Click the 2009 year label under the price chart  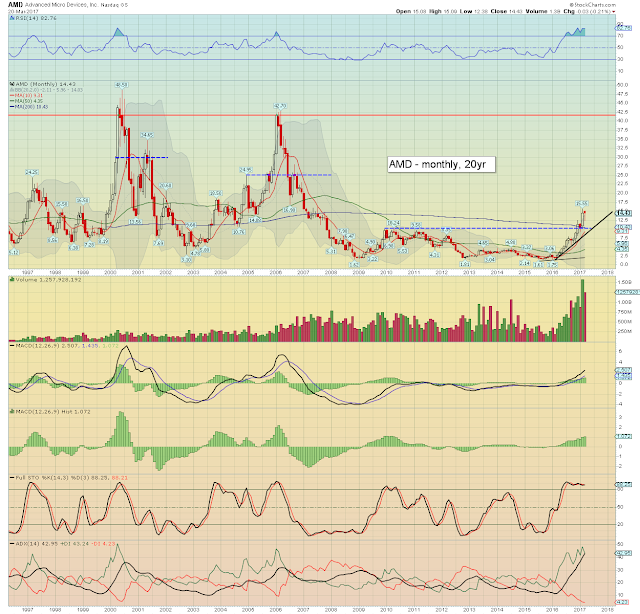pyautogui.click(x=358, y=272)
